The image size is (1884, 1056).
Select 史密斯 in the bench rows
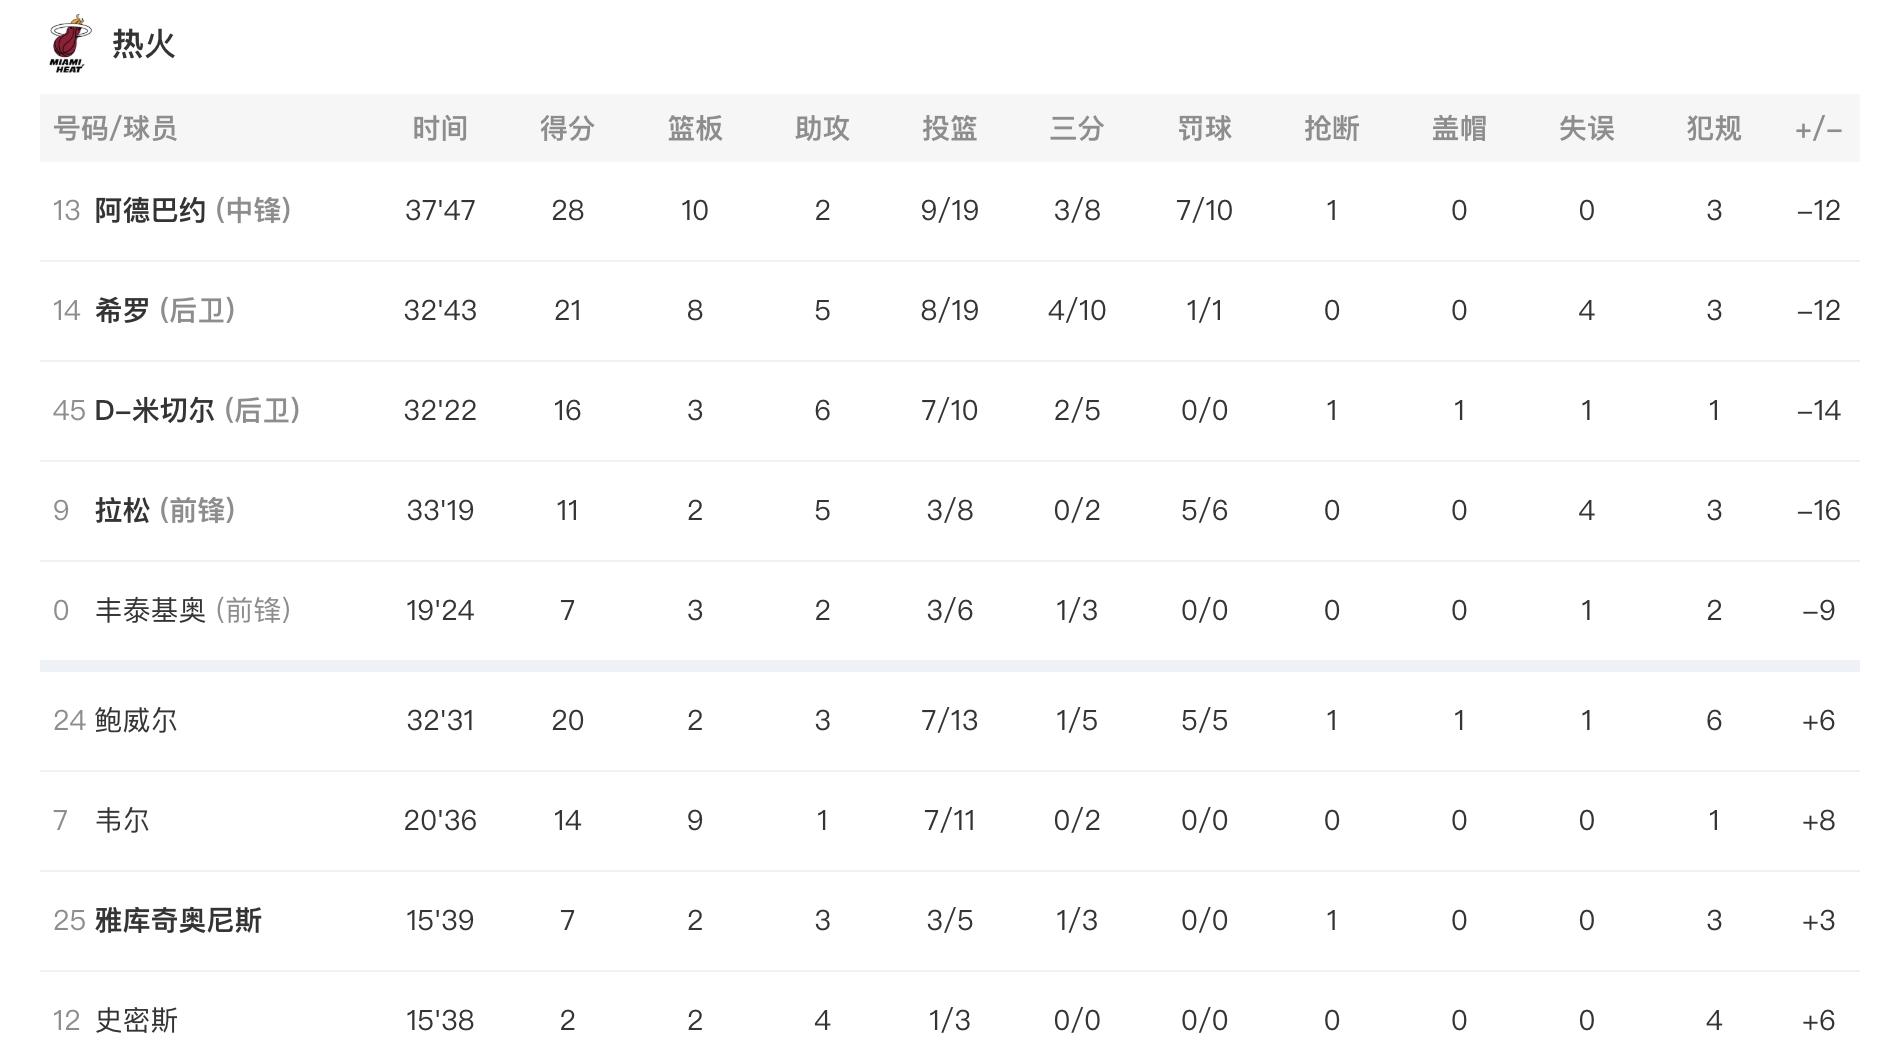[x=136, y=1021]
